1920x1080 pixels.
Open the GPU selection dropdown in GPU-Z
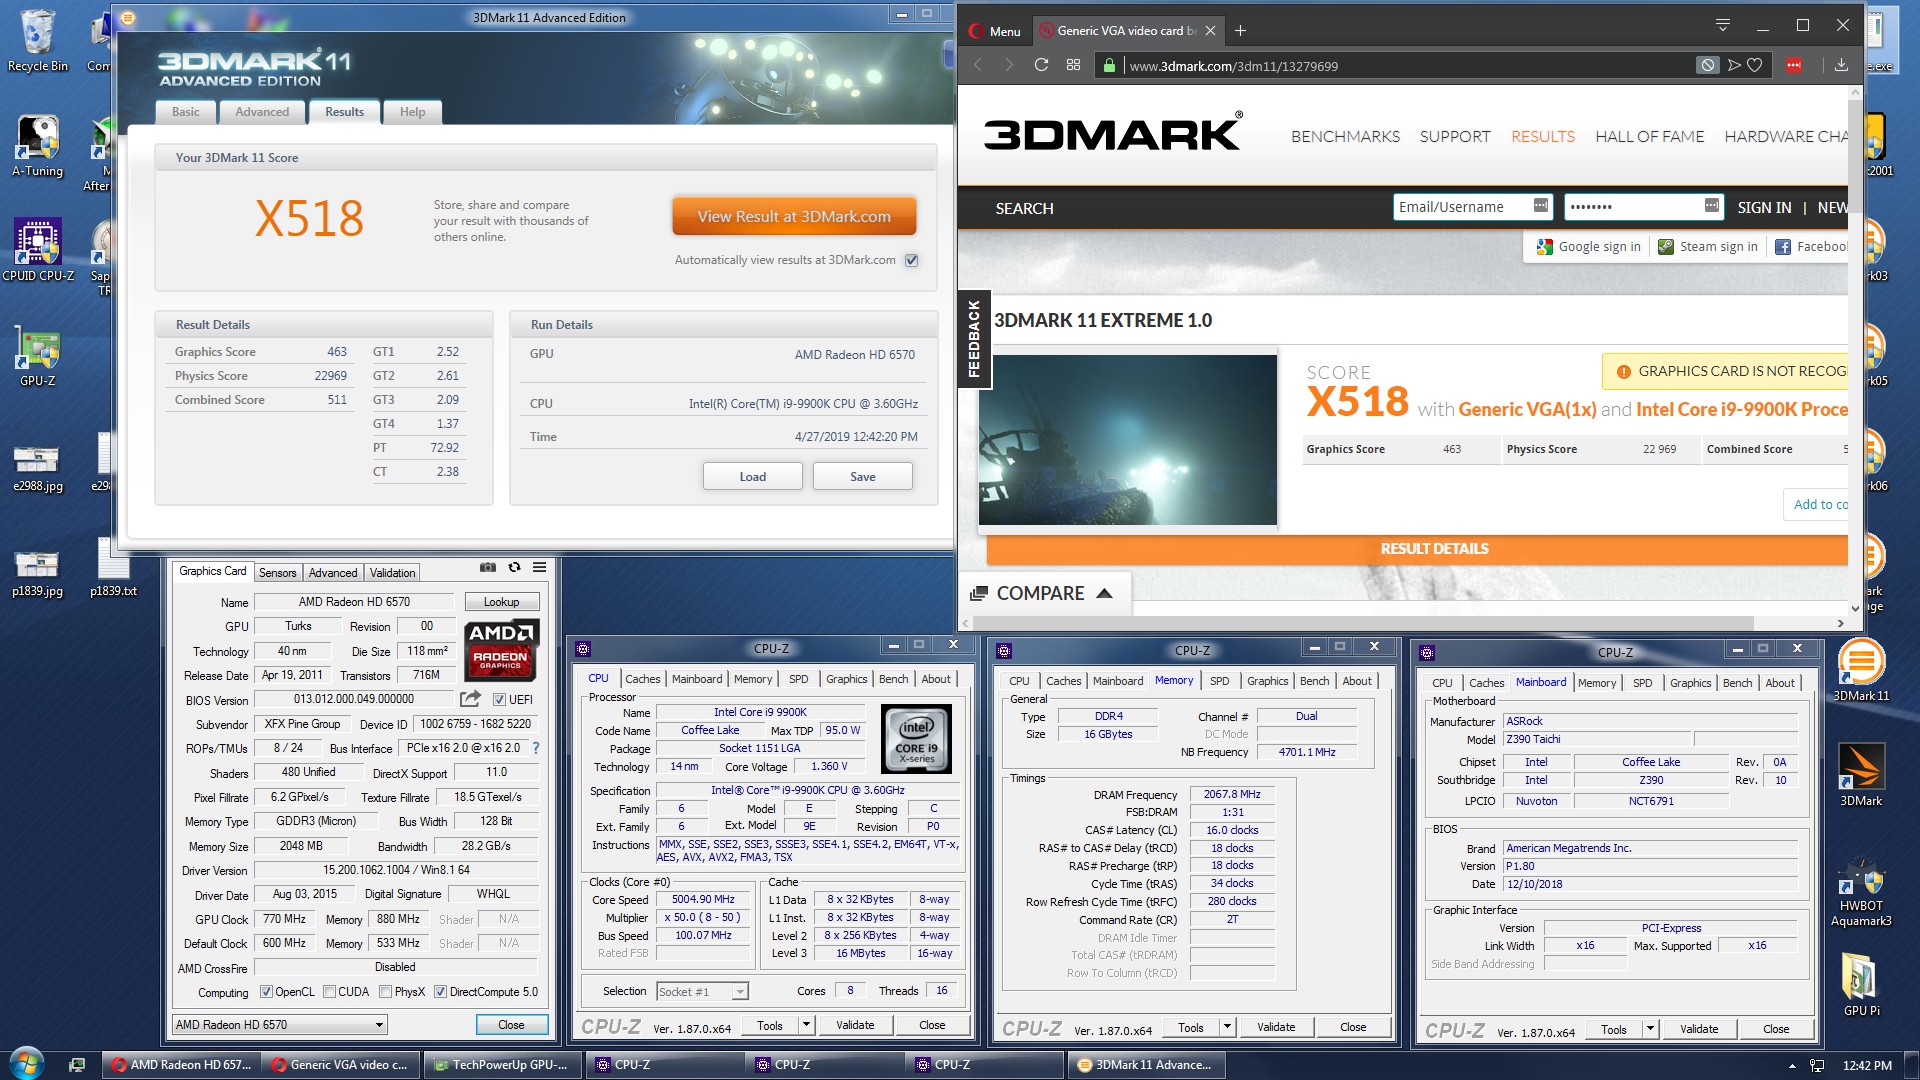(x=279, y=1025)
